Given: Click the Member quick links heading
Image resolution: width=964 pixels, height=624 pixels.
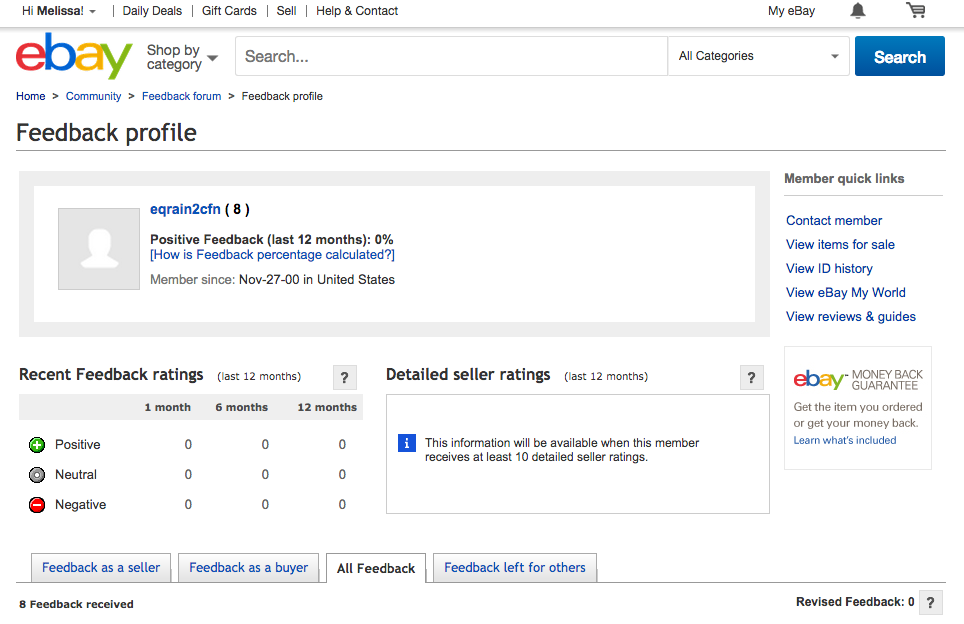Looking at the screenshot, I should [844, 178].
